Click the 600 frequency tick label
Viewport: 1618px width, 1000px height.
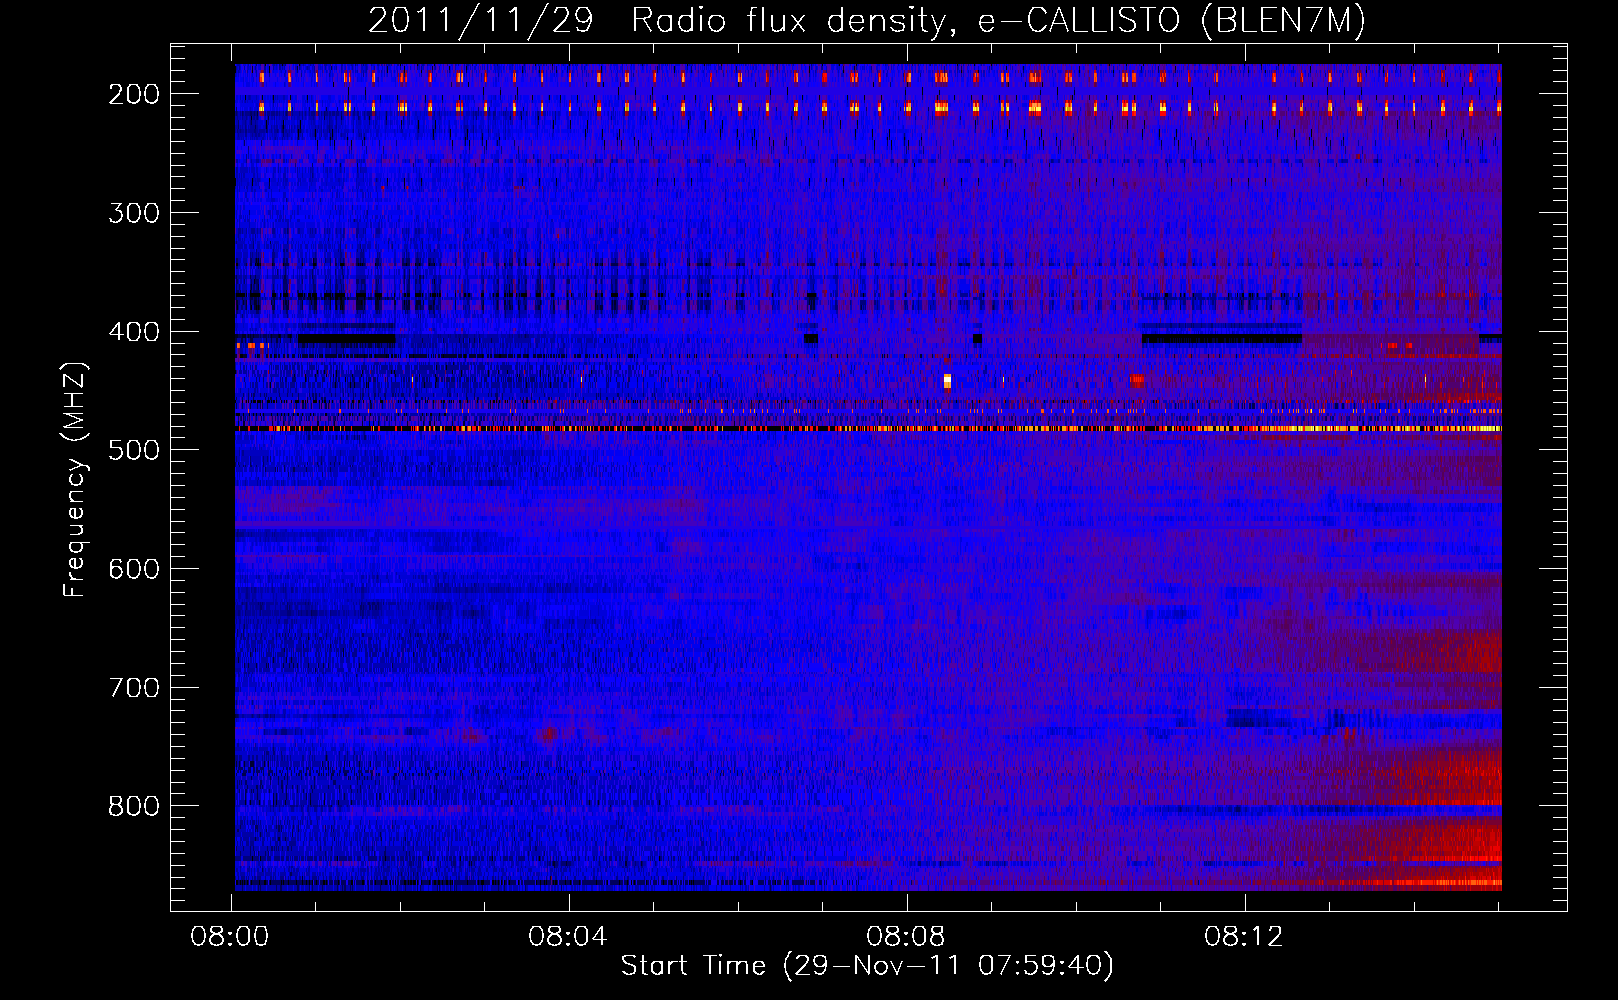coord(134,569)
